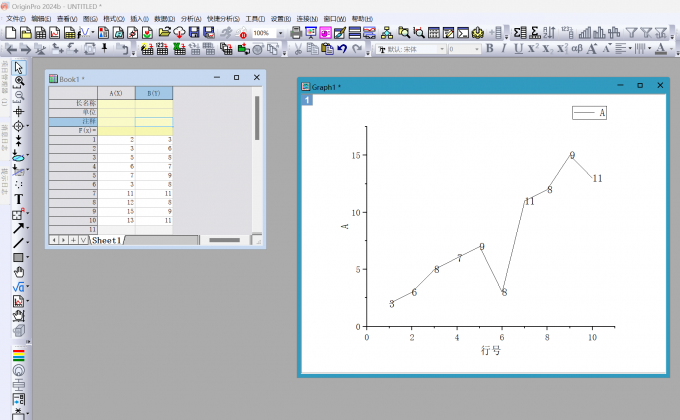Toggle Superscript x² formatting
The image size is (680, 420).
[x=533, y=49]
